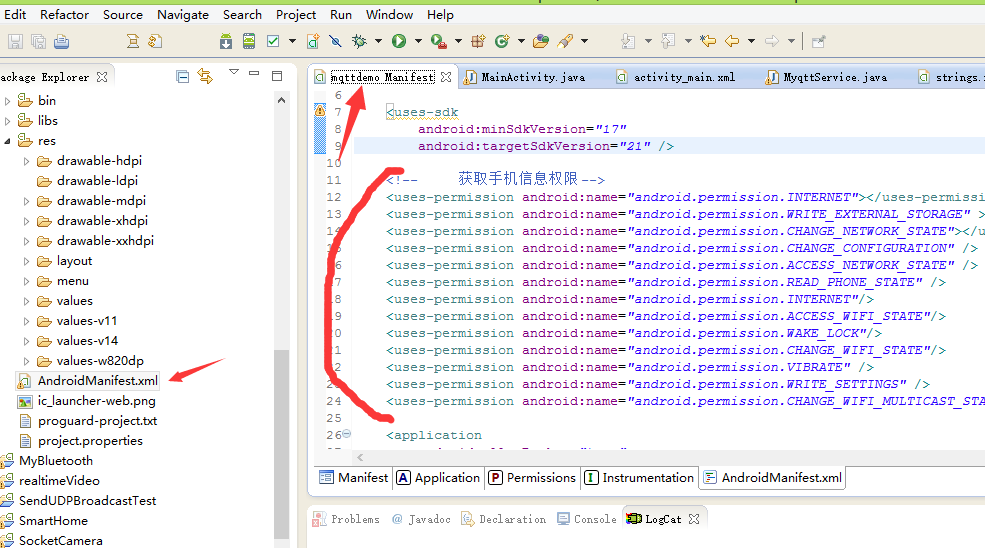Viewport: 985px width, 548px height.
Task: Open the Permissions manifest editor tab
Action: click(532, 478)
